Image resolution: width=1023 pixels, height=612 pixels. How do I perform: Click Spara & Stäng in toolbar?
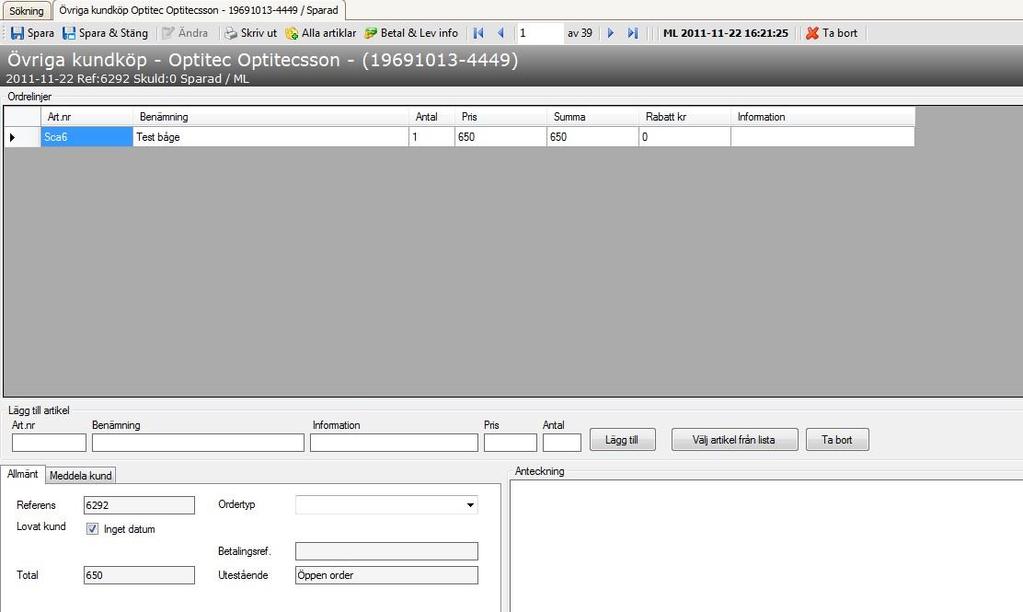click(105, 33)
